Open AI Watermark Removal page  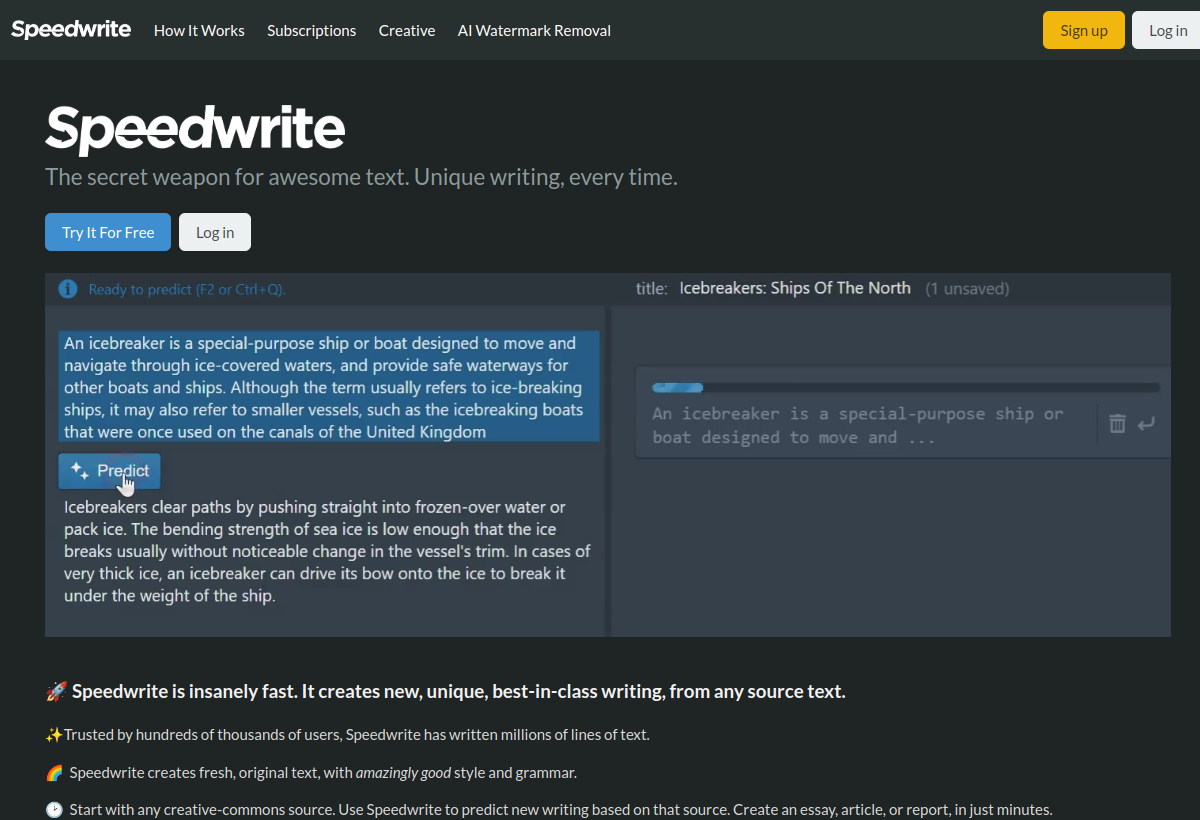(x=534, y=30)
